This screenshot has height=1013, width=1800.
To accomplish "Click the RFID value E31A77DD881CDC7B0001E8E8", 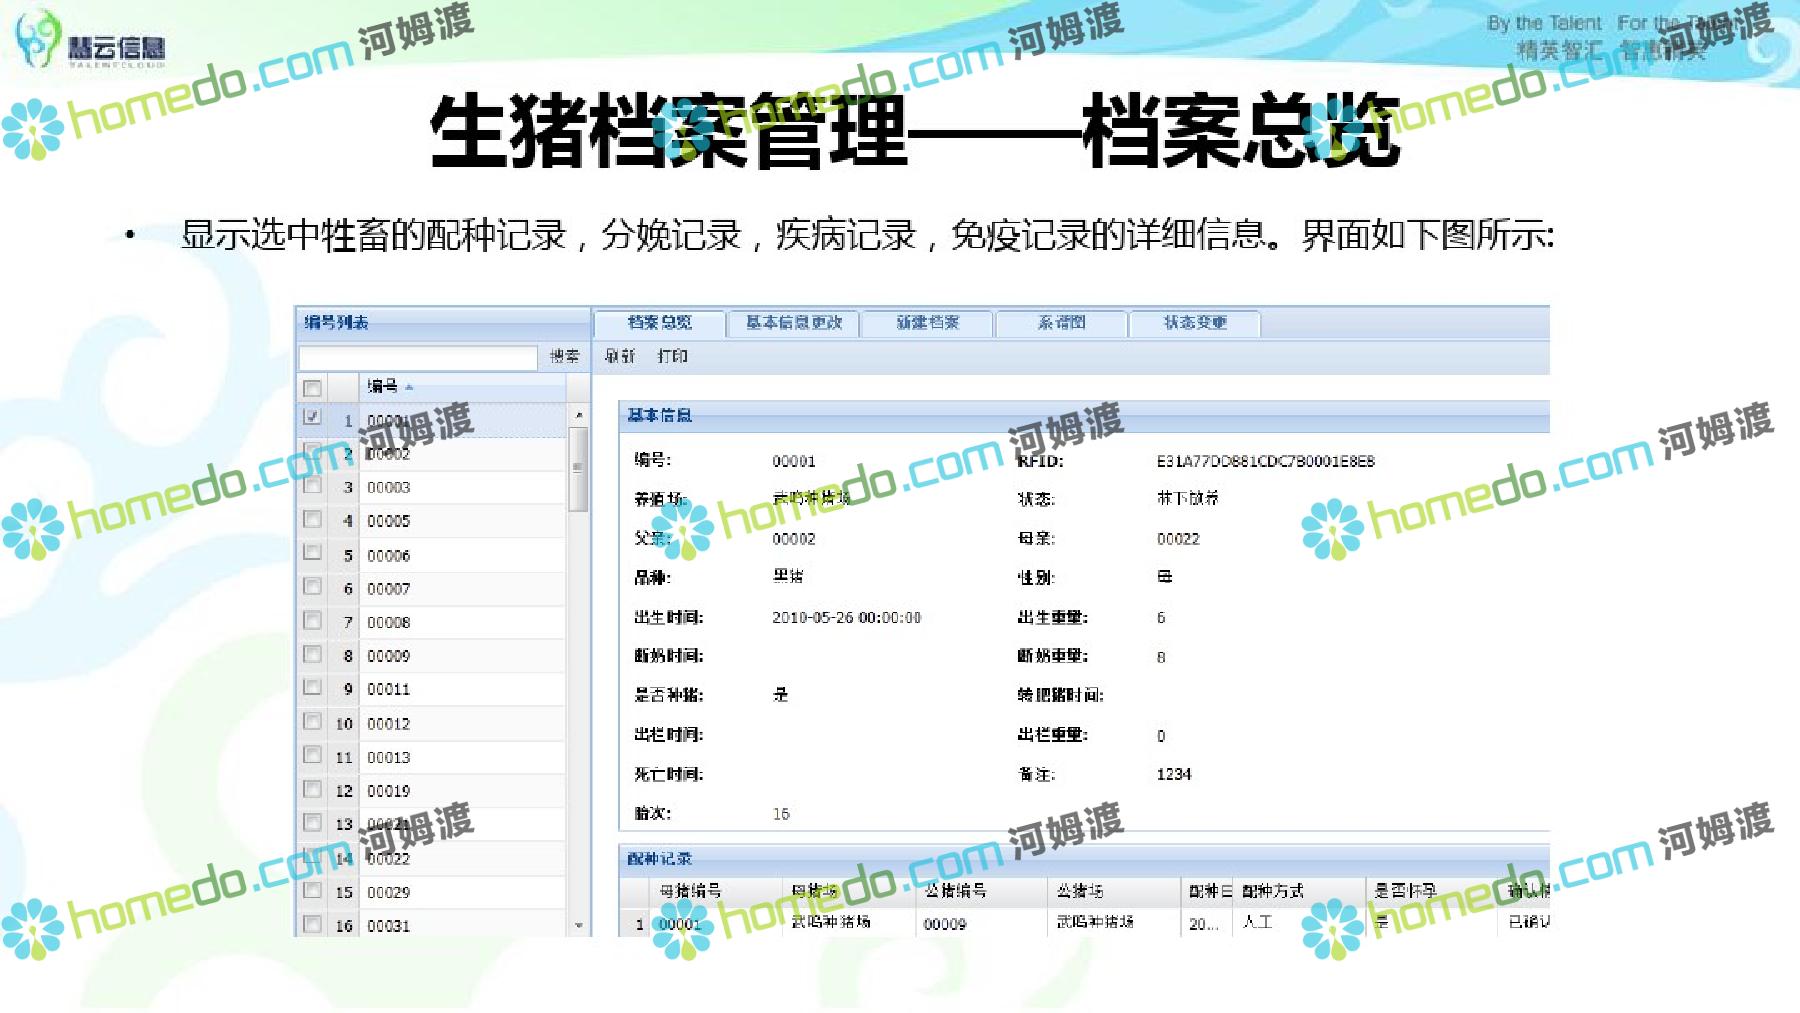I will point(1265,461).
